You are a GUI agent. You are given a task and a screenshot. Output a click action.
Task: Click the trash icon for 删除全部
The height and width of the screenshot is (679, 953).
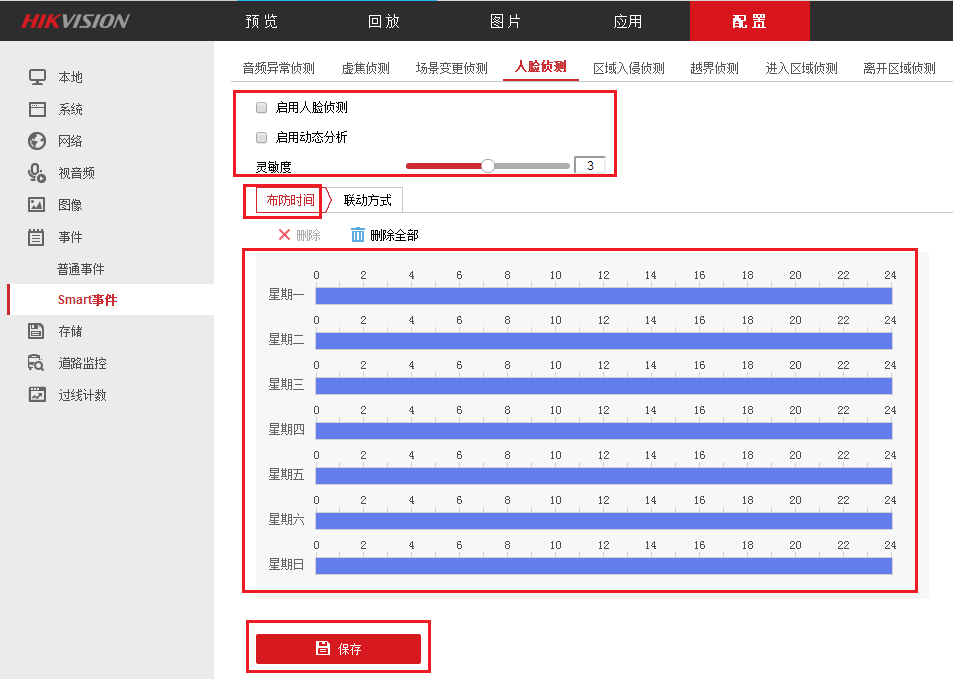(x=358, y=235)
